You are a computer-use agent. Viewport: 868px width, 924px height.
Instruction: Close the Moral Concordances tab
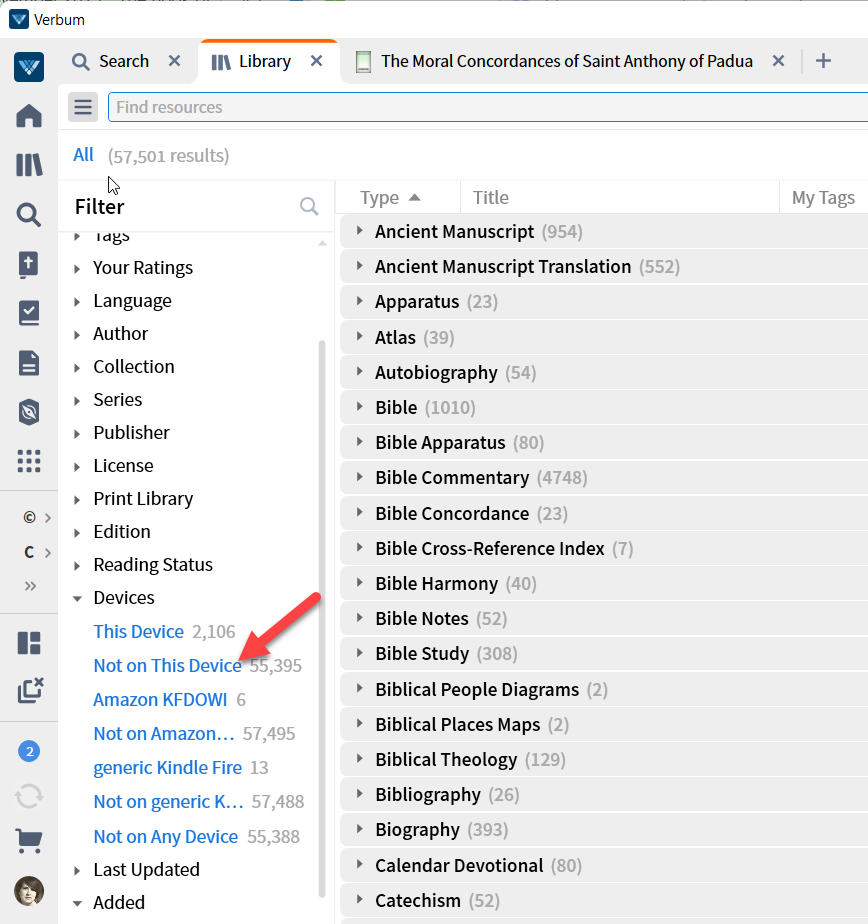[x=778, y=61]
